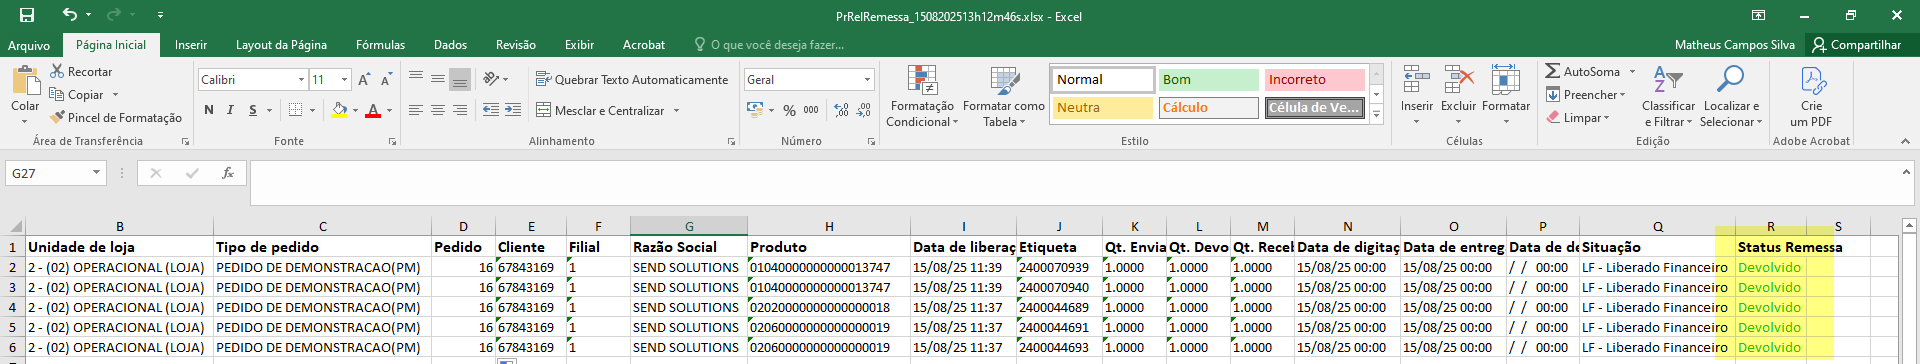Increase decimal places
The width and height of the screenshot is (1920, 364).
point(841,110)
